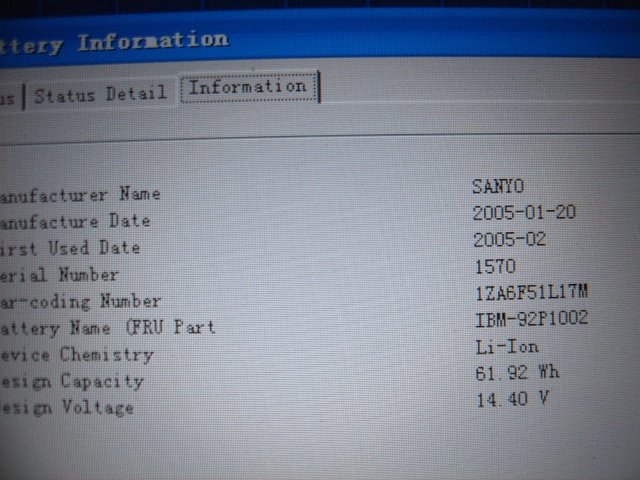640x480 pixels.
Task: Click the Design Voltage label
Action: [67, 408]
